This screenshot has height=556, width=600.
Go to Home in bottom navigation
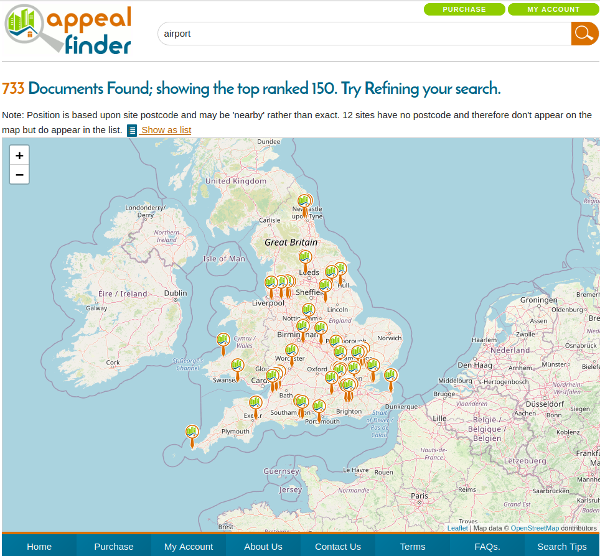[39, 546]
